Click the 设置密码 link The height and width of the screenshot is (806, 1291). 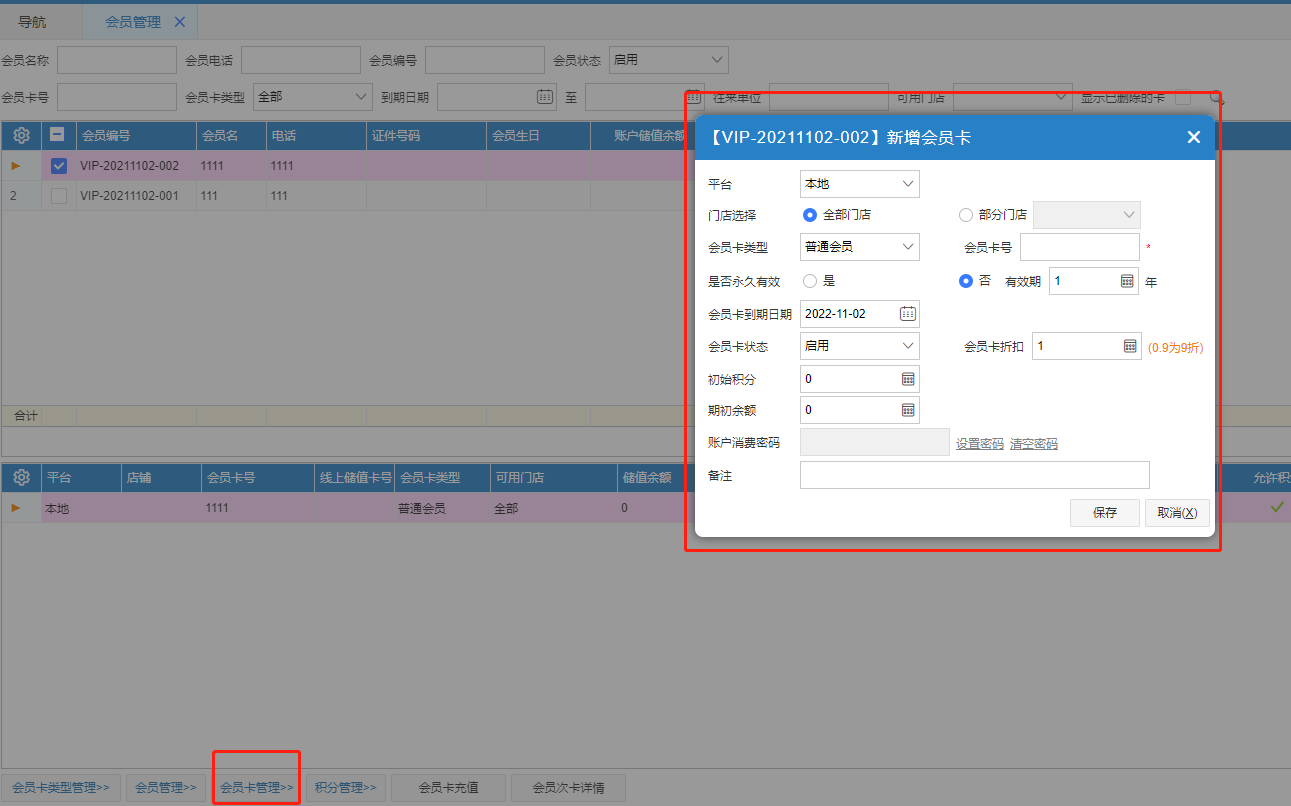click(980, 444)
